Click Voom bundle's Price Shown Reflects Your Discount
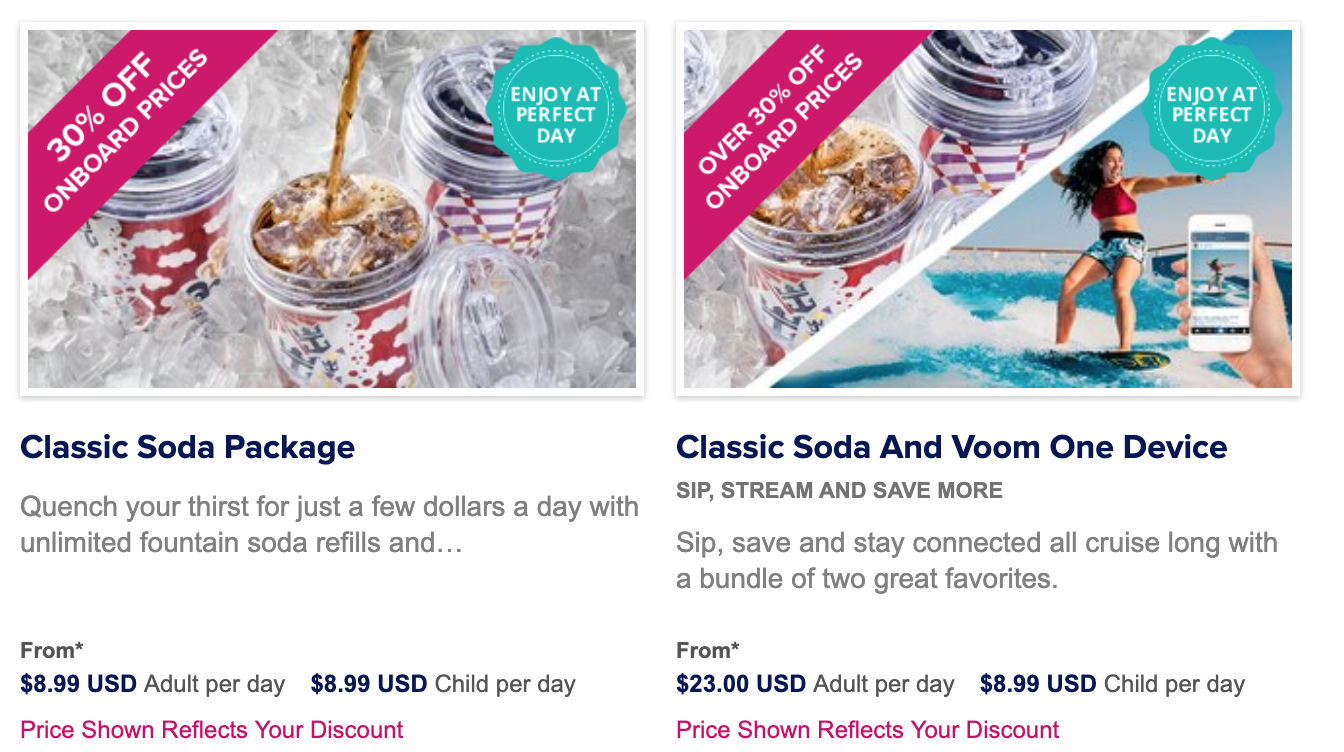Viewport: 1344px width, 752px height. (868, 730)
